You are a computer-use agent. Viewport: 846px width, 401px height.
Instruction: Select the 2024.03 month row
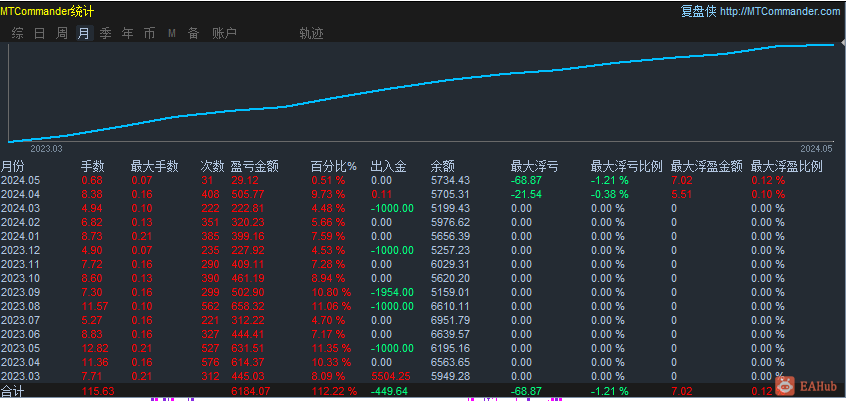423,208
